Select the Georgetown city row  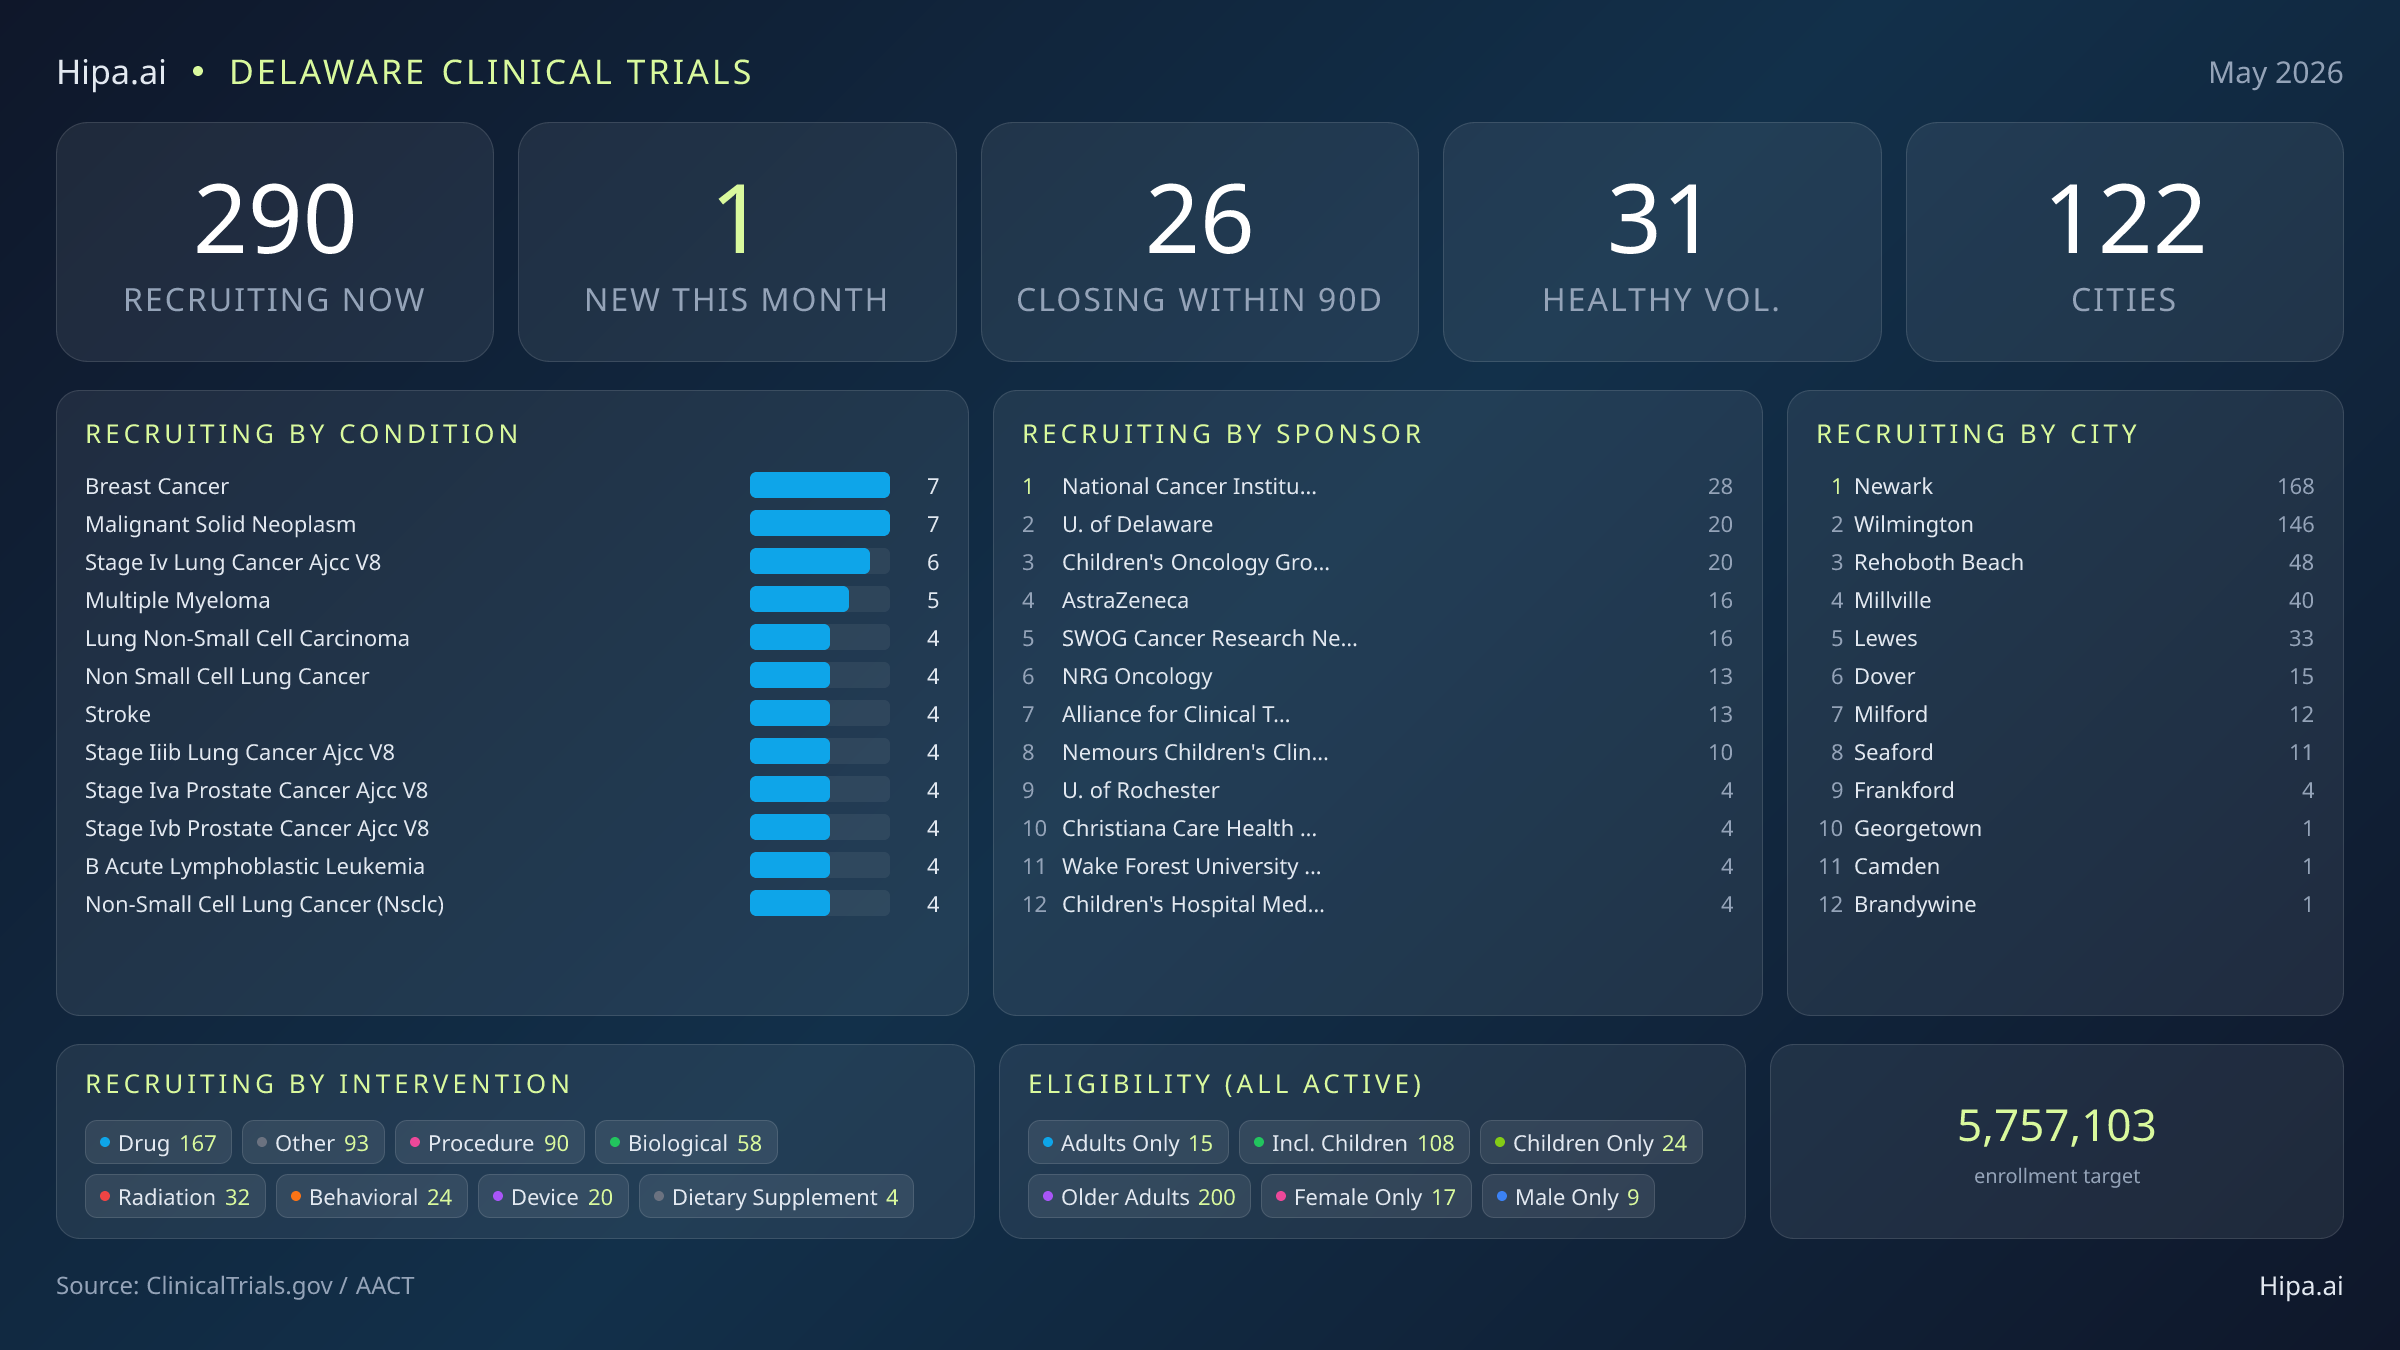2065,828
